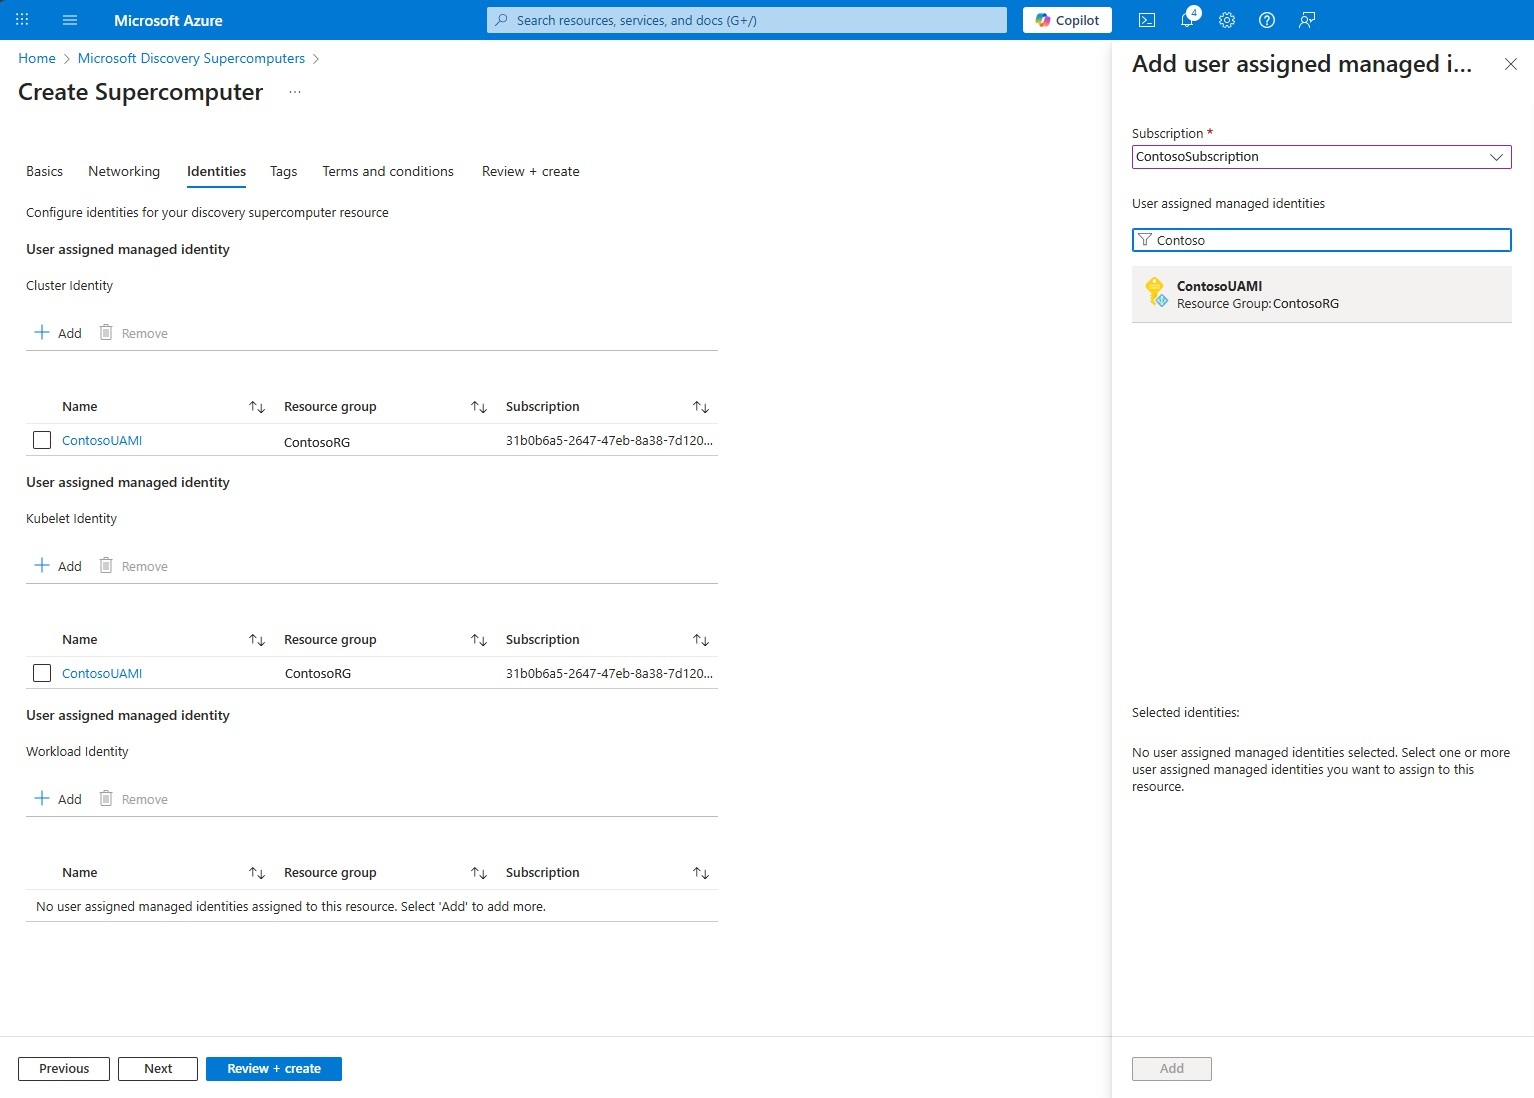Click Add under Workload Identity
Image resolution: width=1534 pixels, height=1098 pixels.
58,799
